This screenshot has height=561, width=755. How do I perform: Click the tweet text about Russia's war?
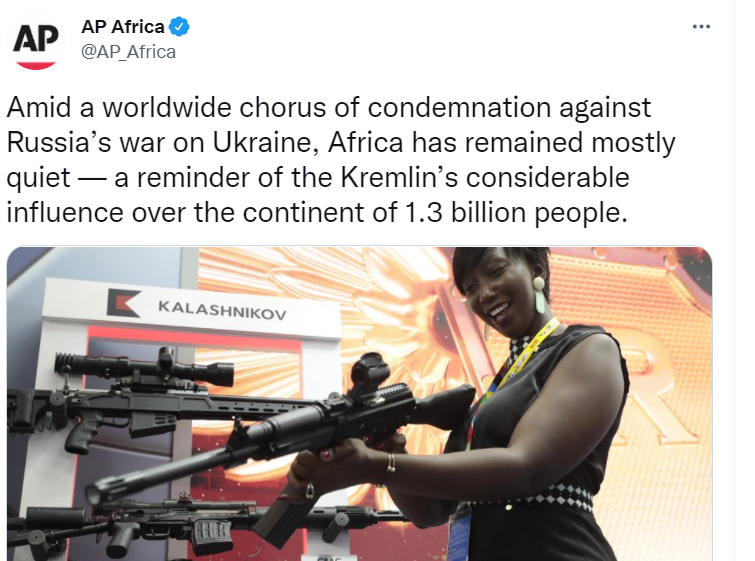pos(340,160)
